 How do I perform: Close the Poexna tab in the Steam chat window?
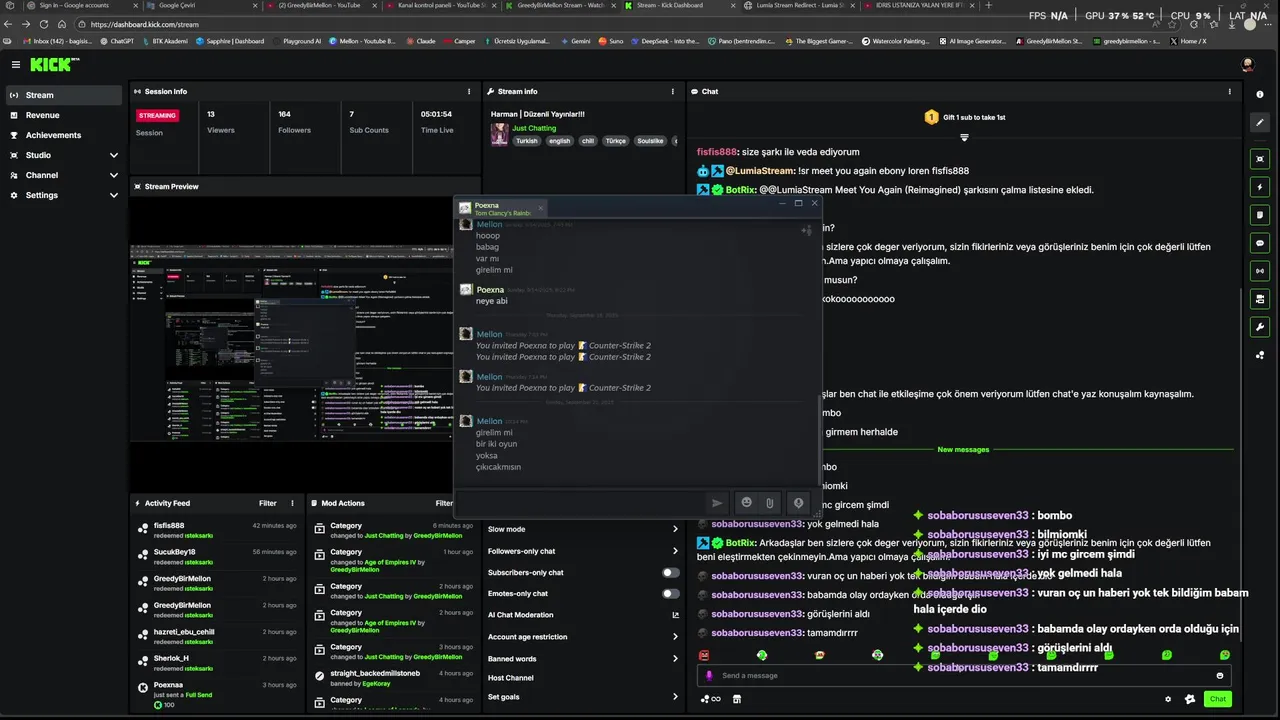tap(541, 209)
